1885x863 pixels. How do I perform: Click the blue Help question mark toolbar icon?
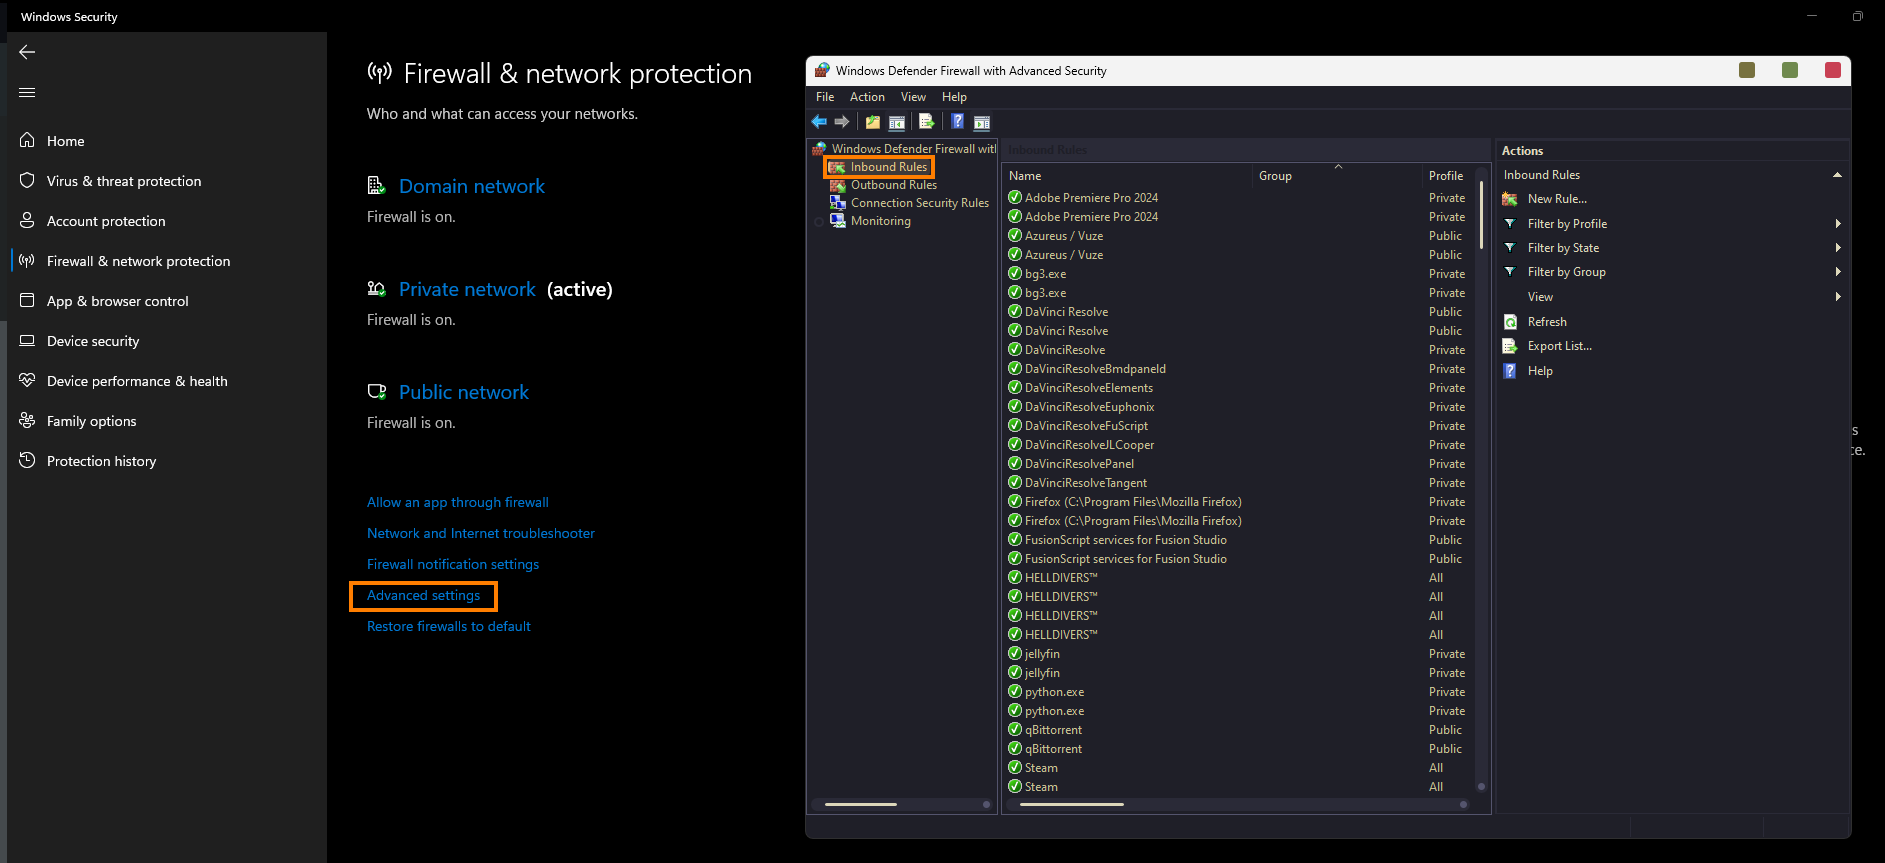(x=957, y=122)
